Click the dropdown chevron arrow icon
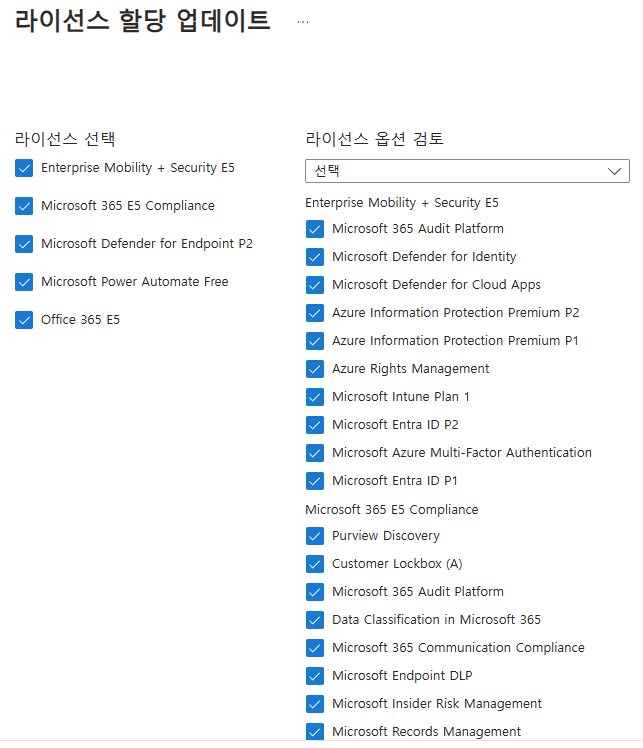The image size is (643, 748). click(x=614, y=171)
